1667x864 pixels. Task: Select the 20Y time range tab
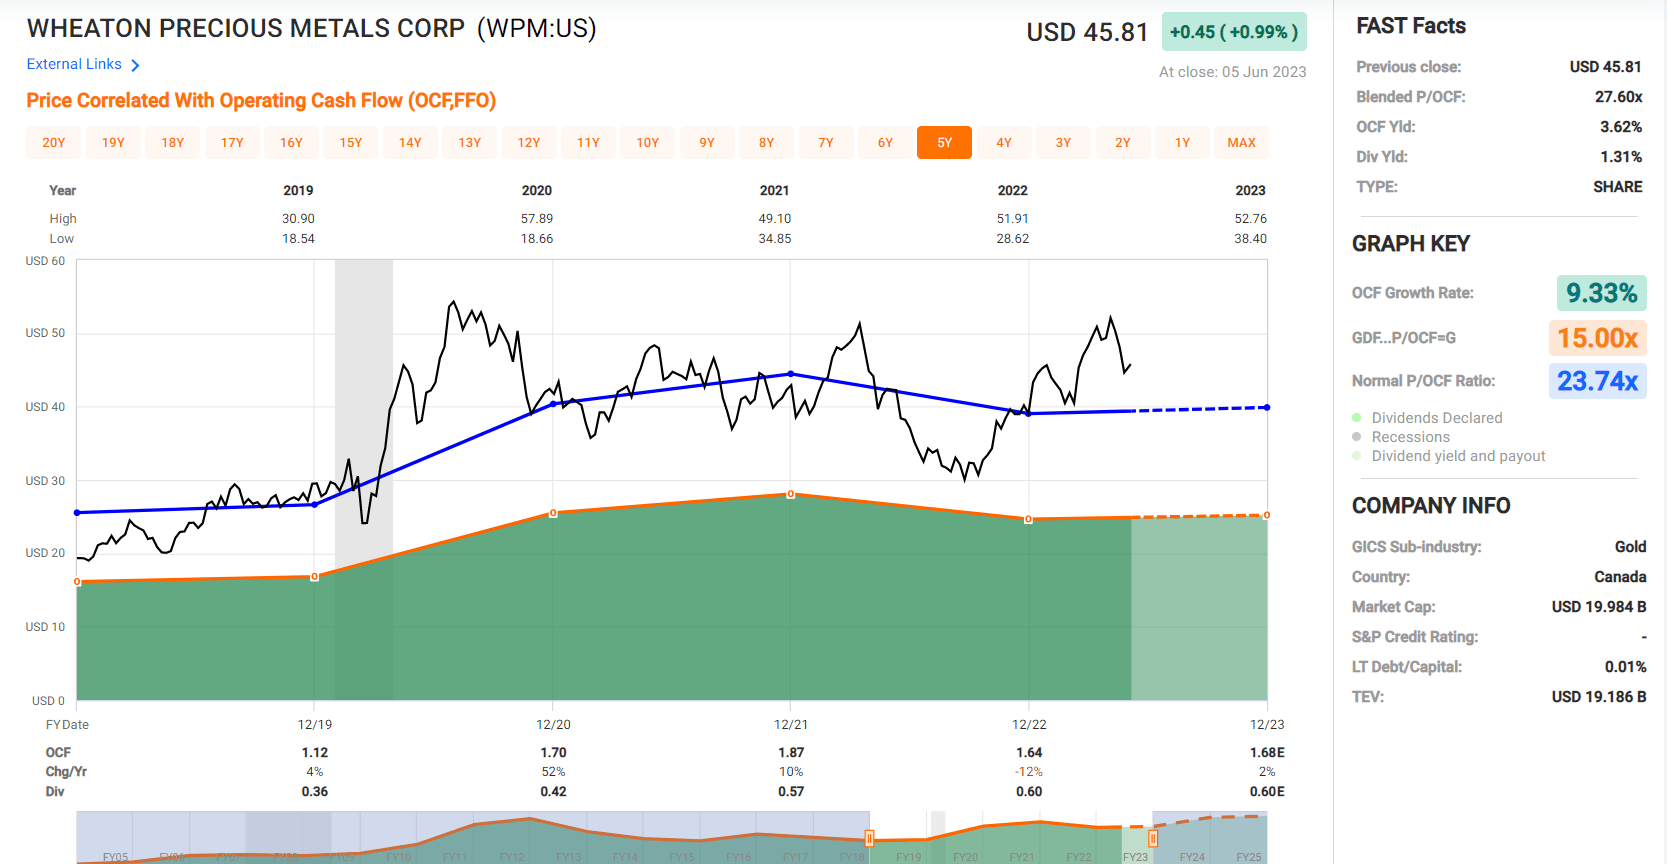(54, 143)
